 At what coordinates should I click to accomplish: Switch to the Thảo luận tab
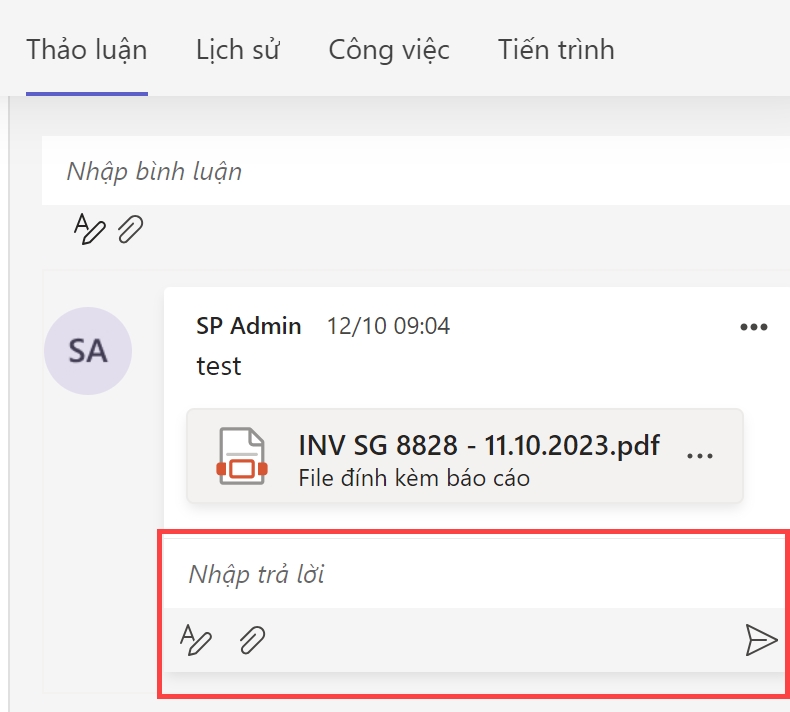pos(87,50)
